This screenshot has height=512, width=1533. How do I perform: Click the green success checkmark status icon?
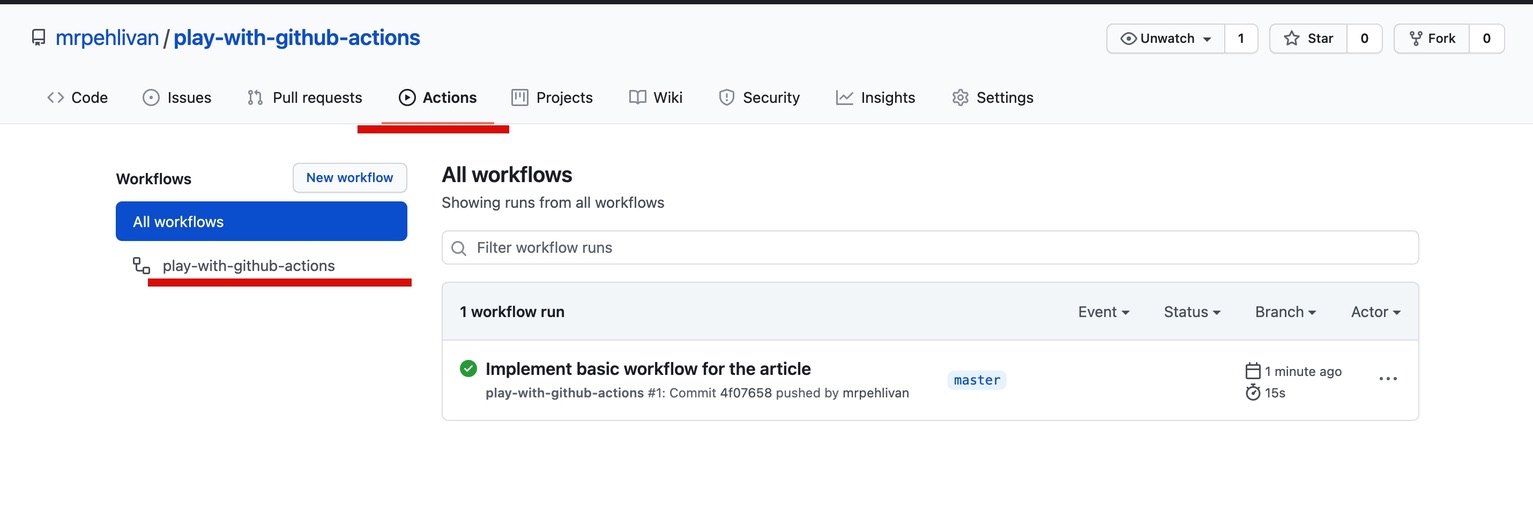click(x=468, y=368)
